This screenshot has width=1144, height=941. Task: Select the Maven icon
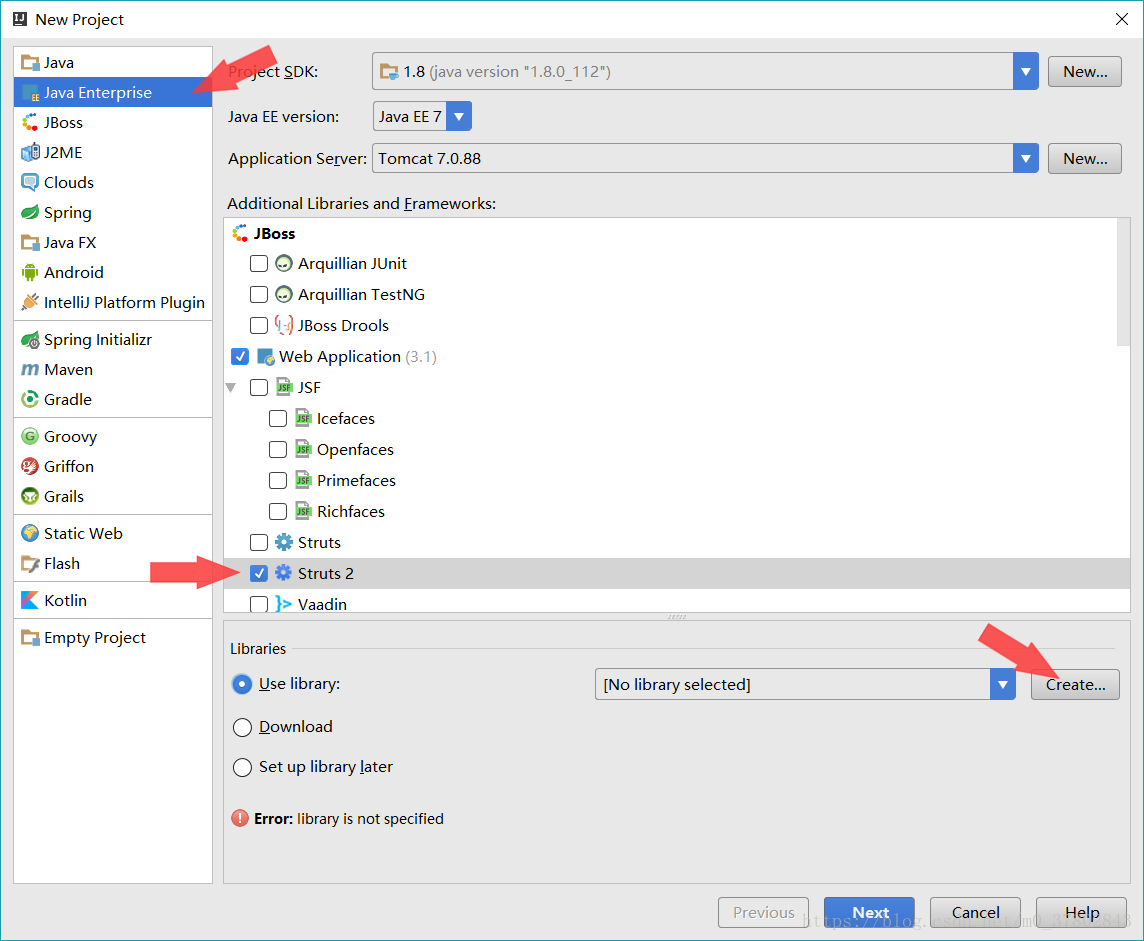[30, 370]
